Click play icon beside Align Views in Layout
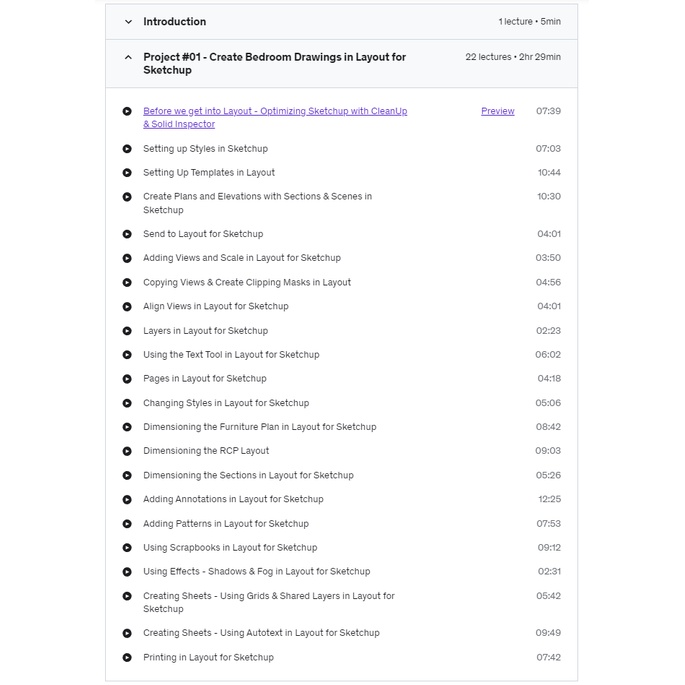Image resolution: width=685 pixels, height=685 pixels. pos(127,307)
